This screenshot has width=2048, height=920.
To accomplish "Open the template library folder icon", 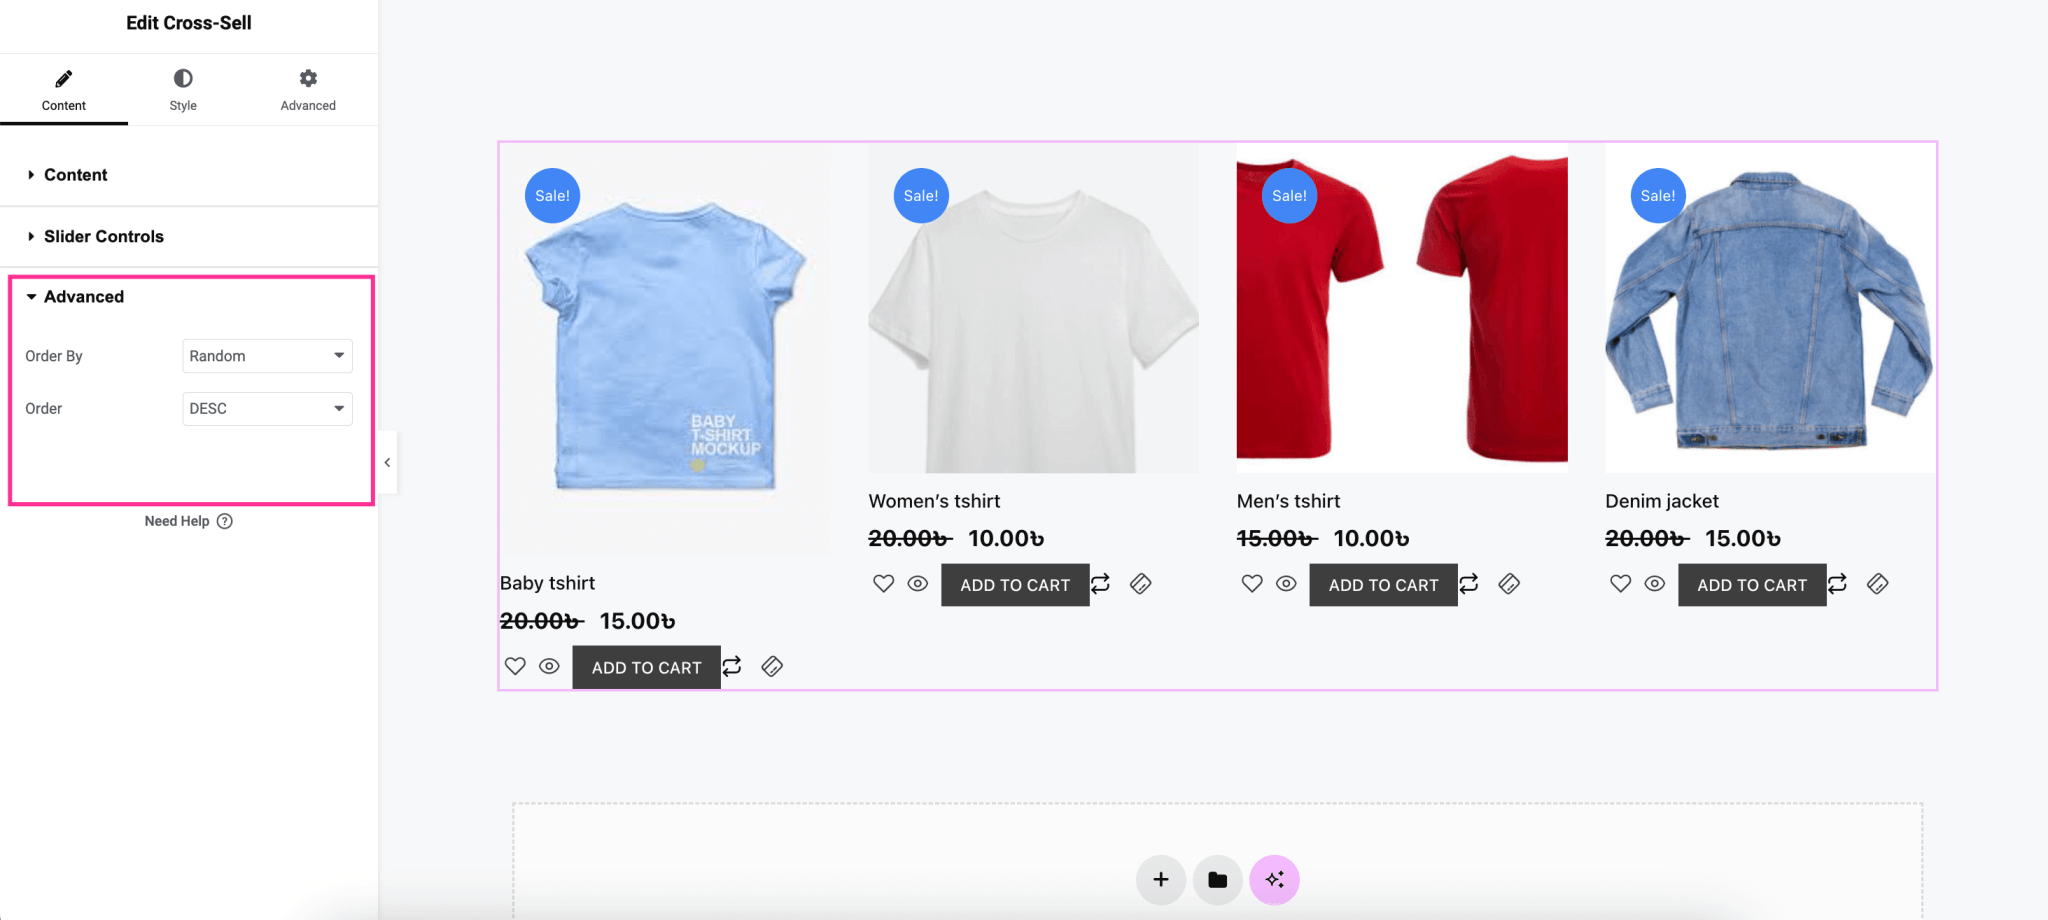I will coord(1217,880).
